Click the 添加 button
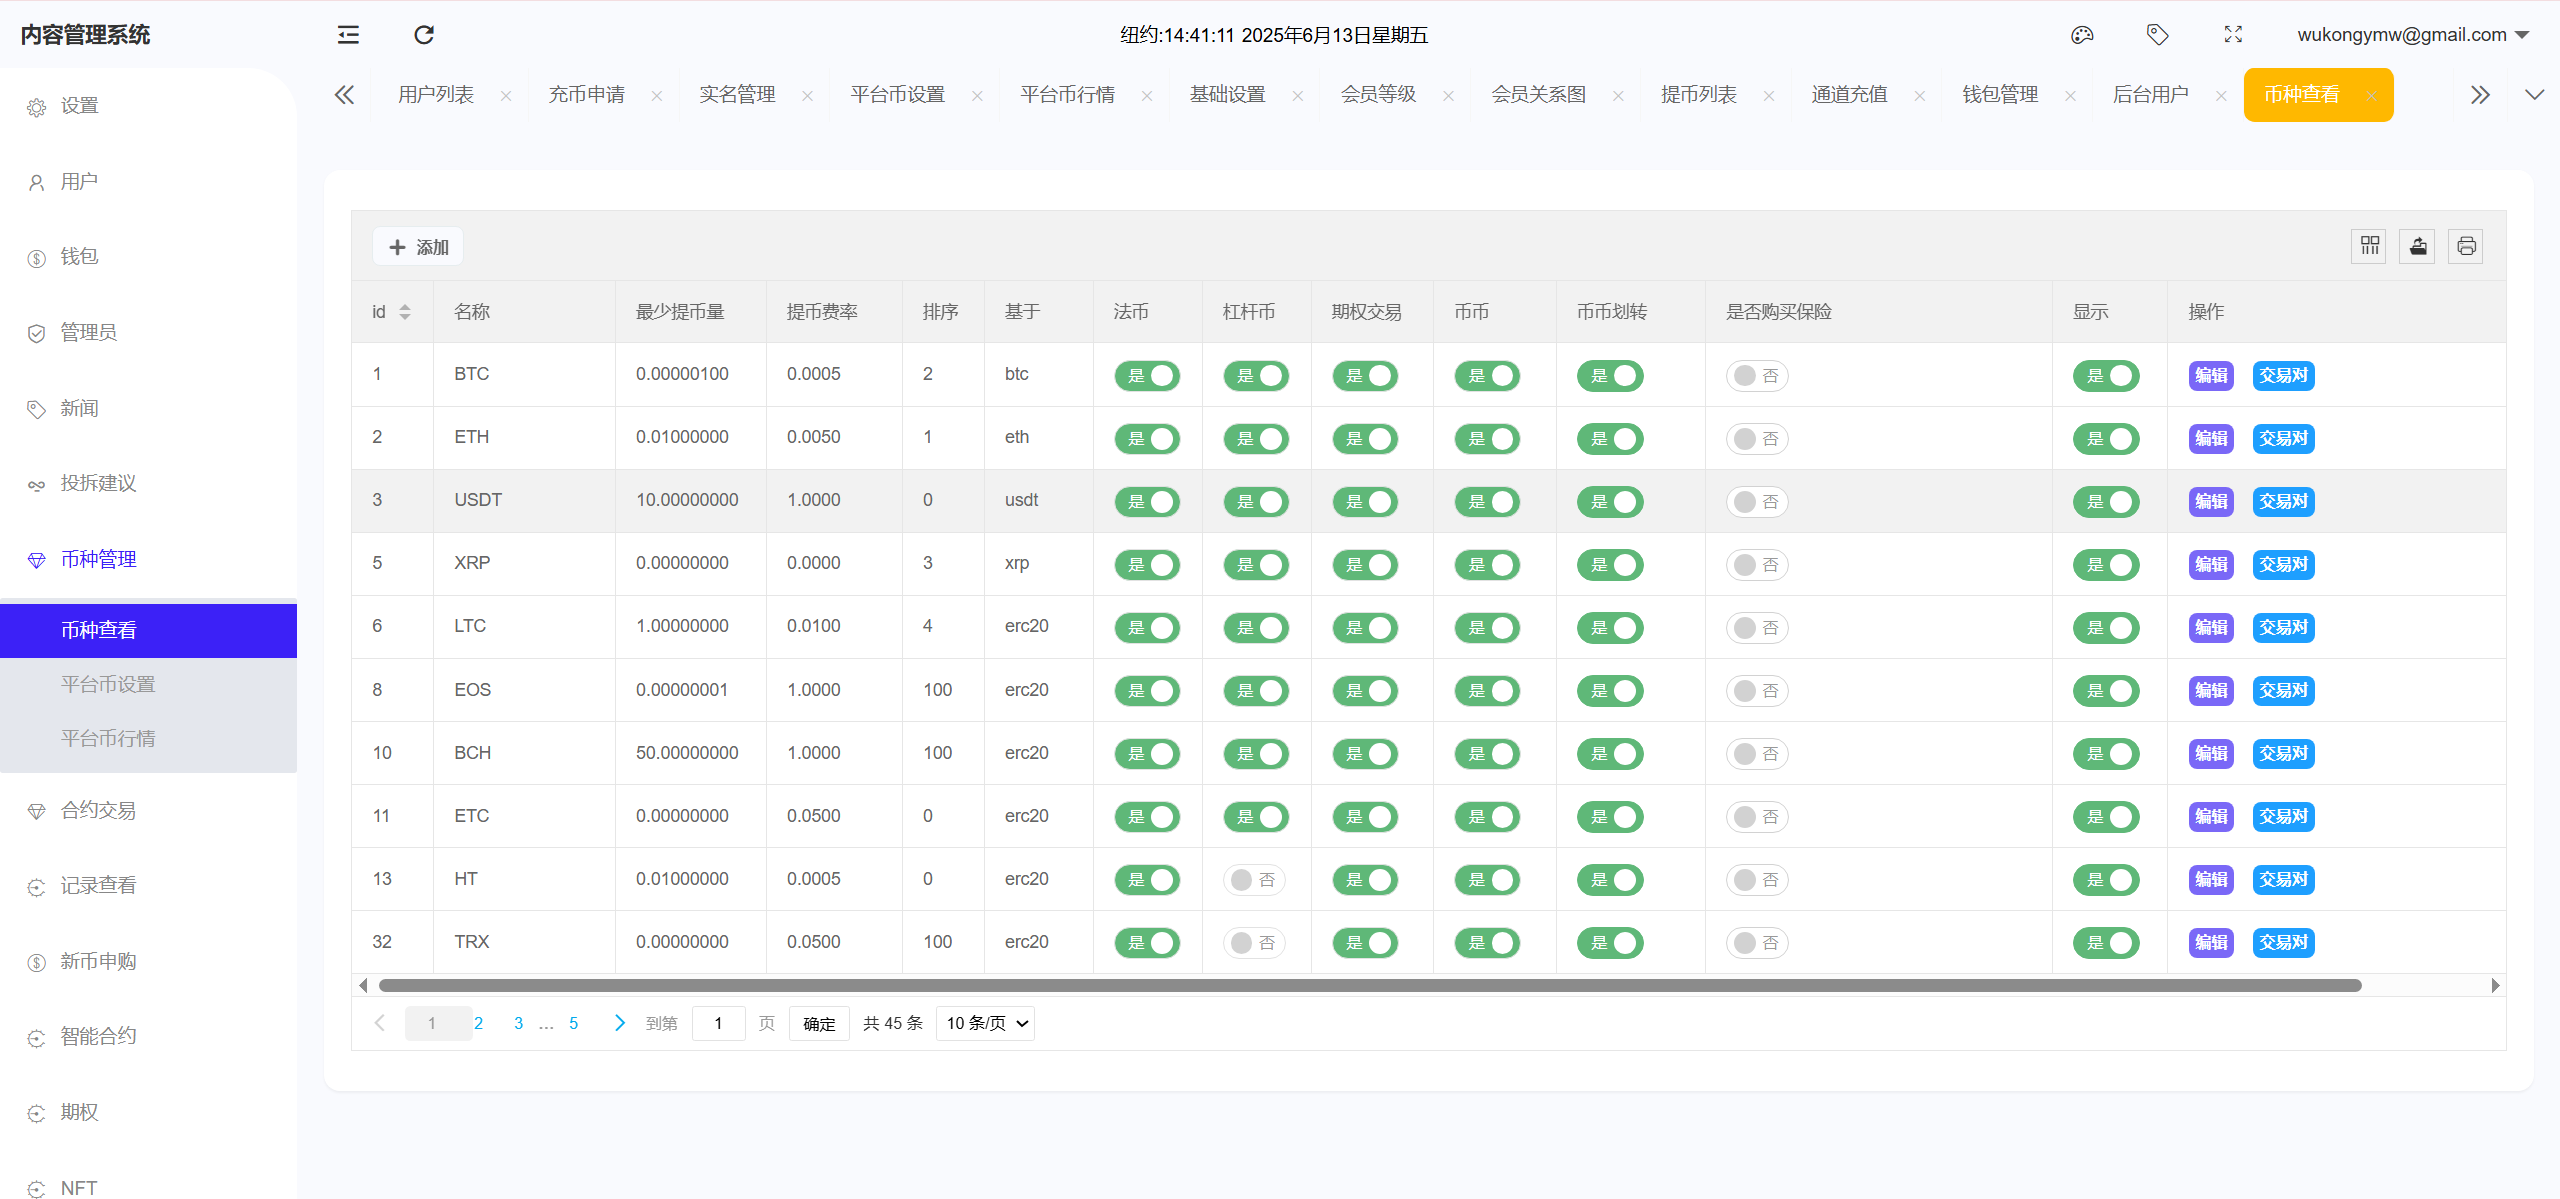The height and width of the screenshot is (1199, 2560). (x=419, y=247)
